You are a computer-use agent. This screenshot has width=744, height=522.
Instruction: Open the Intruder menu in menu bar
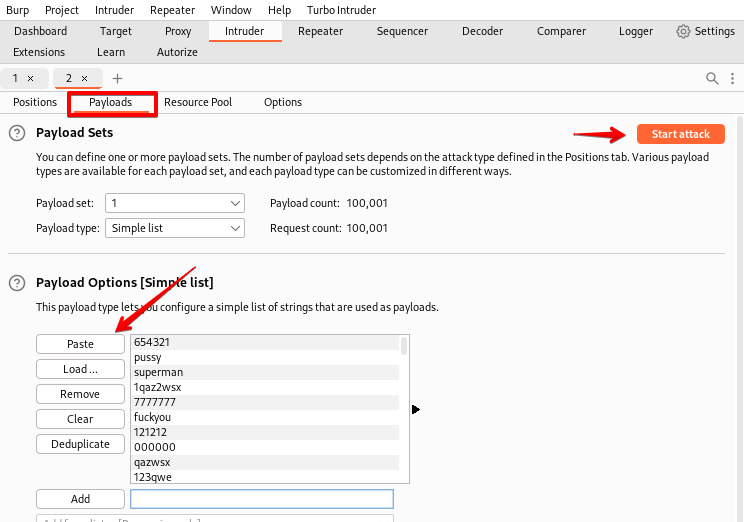tap(114, 10)
